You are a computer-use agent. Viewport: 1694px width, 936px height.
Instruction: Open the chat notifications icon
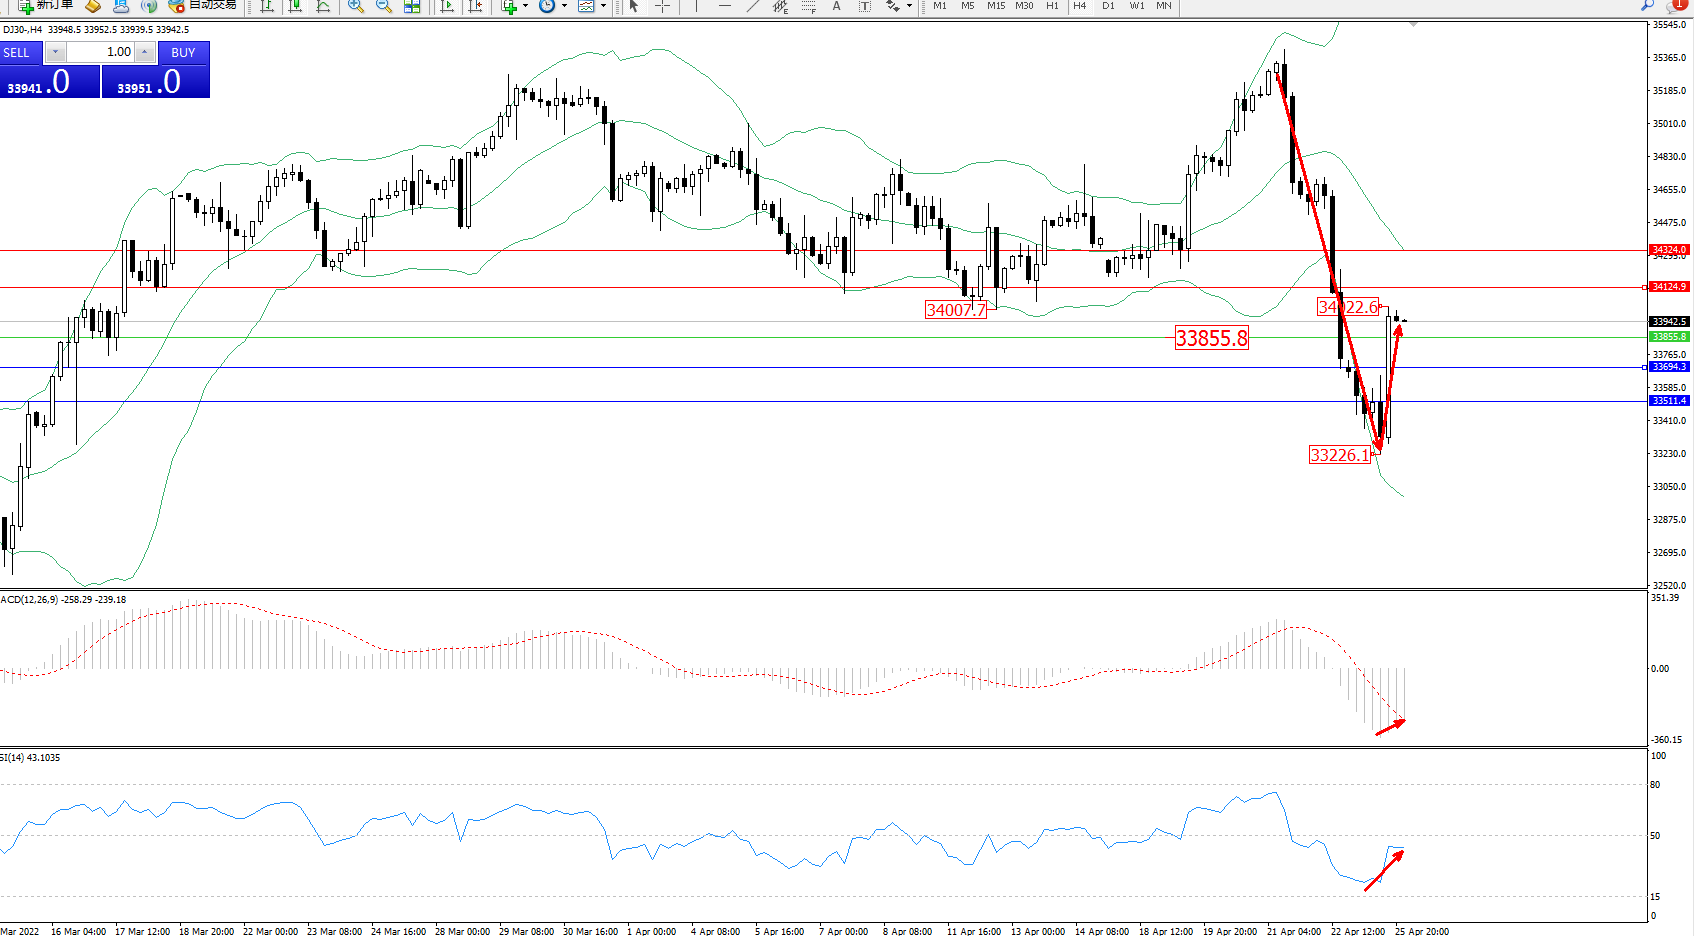click(1677, 5)
